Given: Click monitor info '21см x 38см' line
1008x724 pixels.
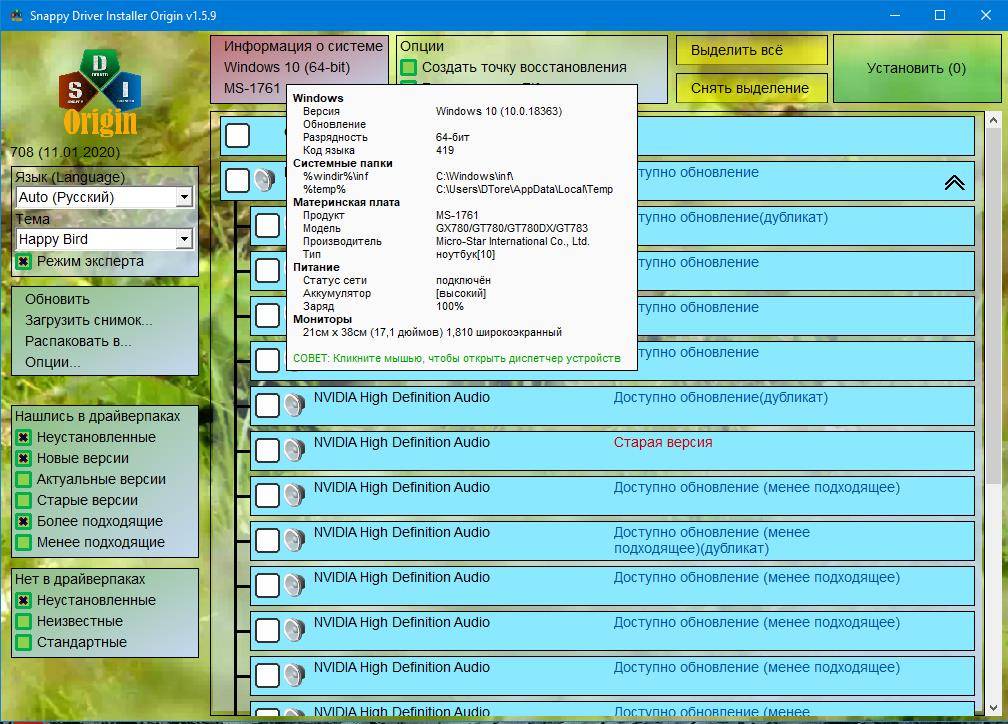Looking at the screenshot, I should [432, 332].
